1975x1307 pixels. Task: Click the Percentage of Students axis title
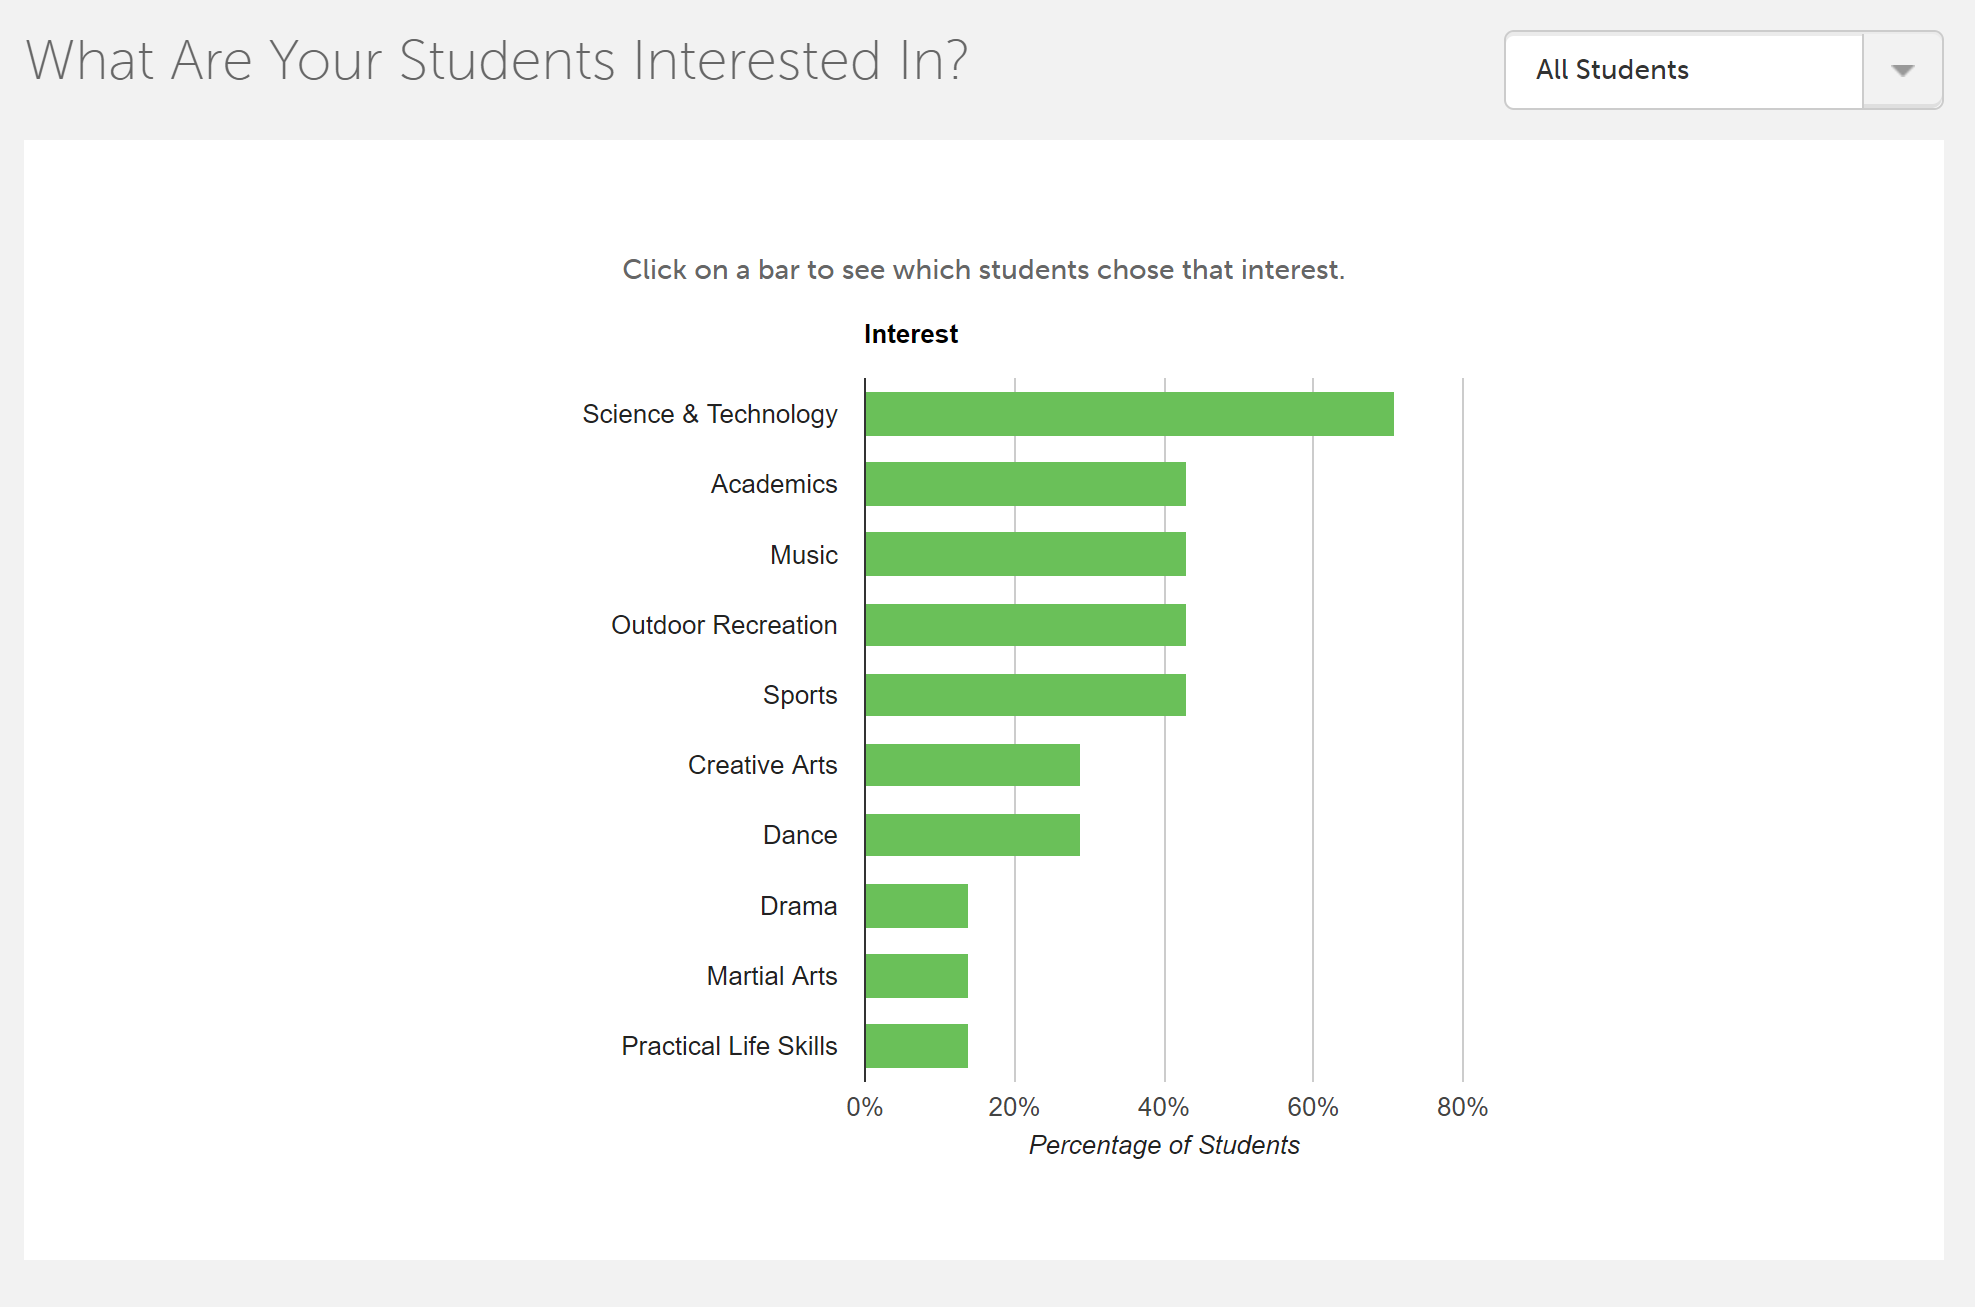tap(1164, 1145)
